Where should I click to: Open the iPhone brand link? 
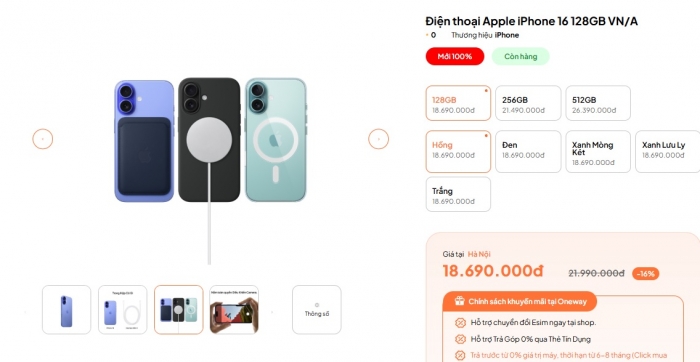point(507,35)
